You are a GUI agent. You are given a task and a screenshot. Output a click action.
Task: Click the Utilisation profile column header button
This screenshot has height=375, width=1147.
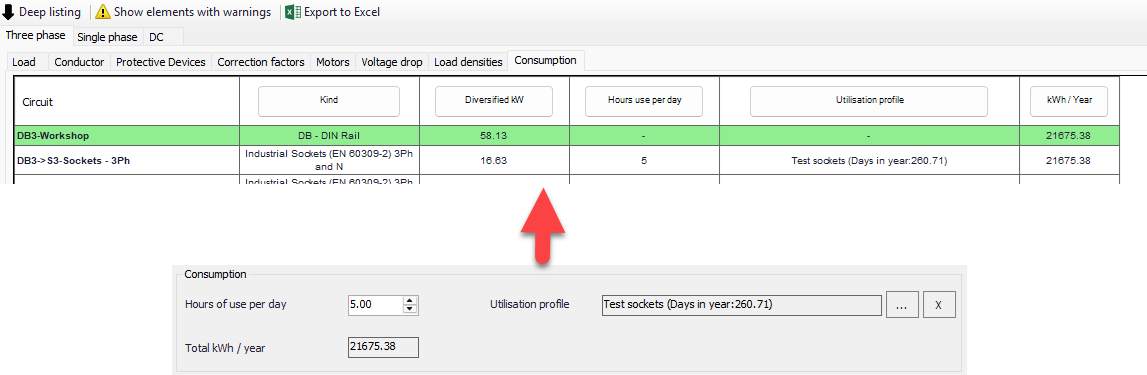click(x=869, y=101)
